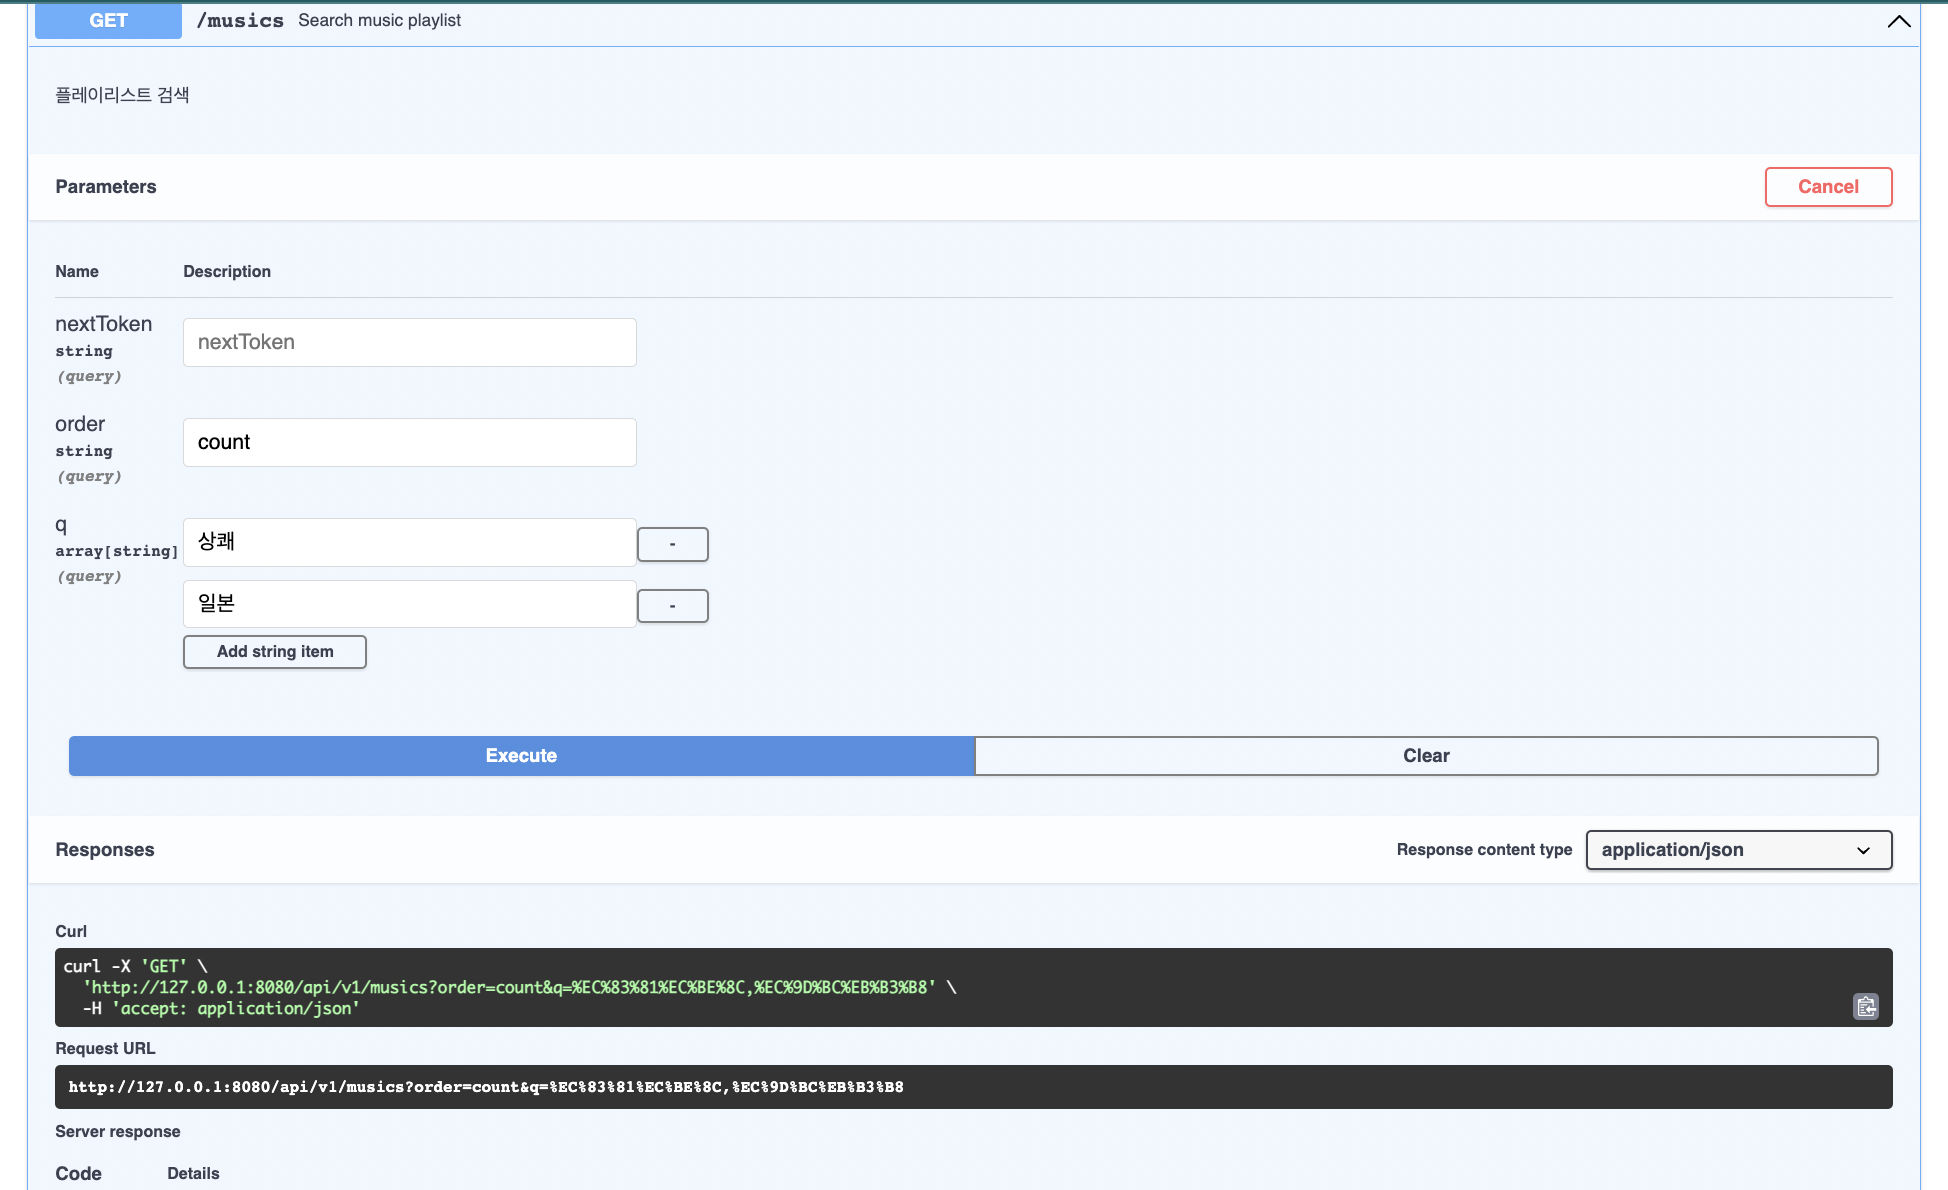Click the blue GET method badge
1948x1190 pixels.
[x=107, y=20]
